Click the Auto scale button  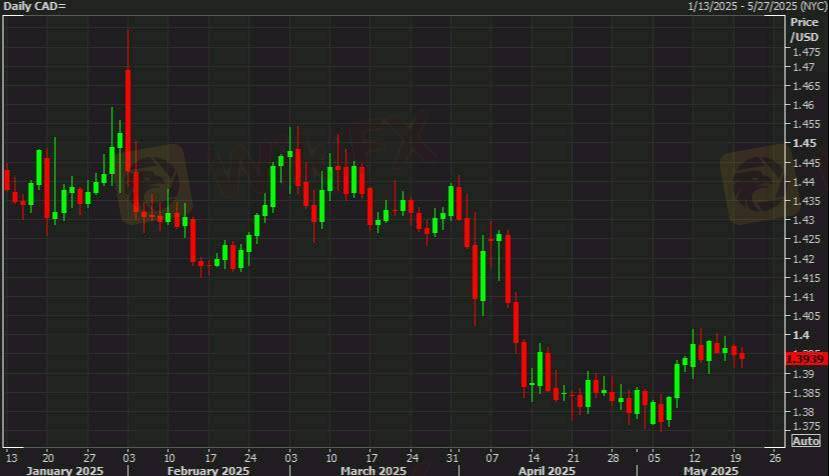806,441
